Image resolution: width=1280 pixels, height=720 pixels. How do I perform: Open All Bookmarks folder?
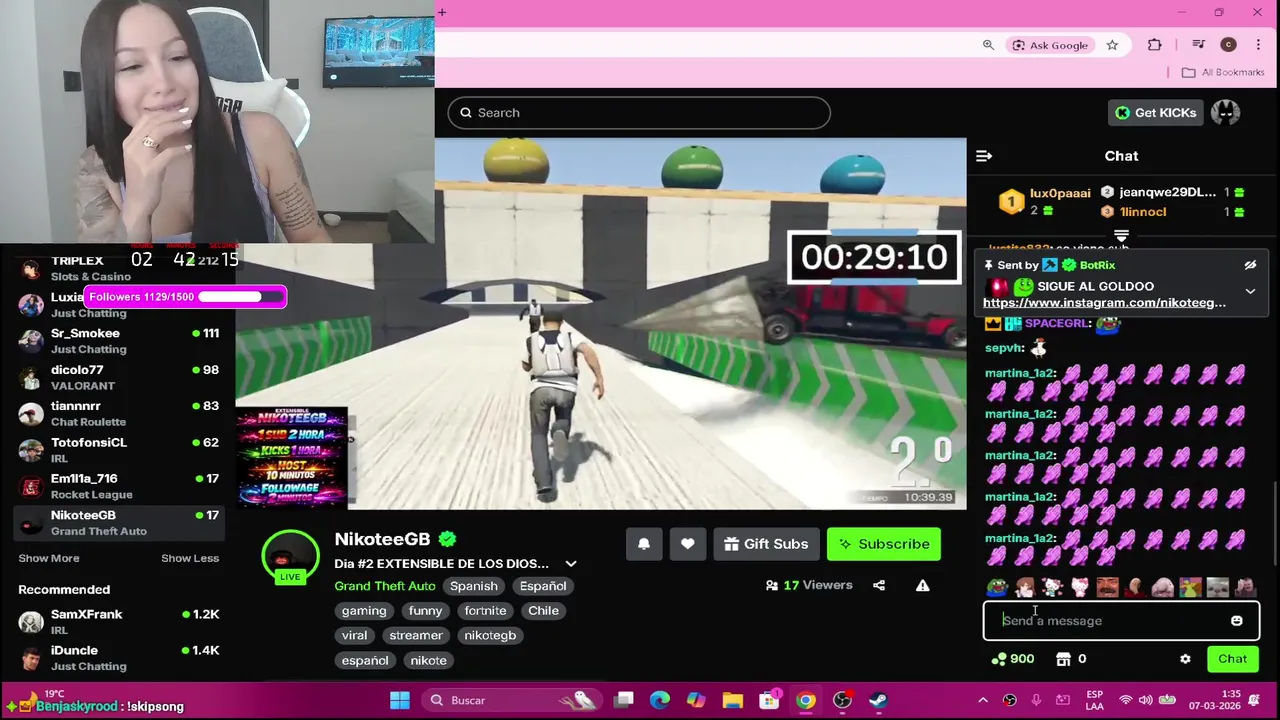point(1223,72)
